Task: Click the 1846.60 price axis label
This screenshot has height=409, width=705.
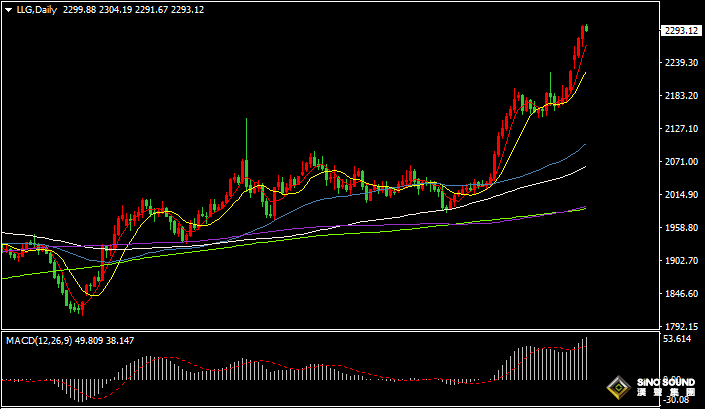Action: (680, 294)
